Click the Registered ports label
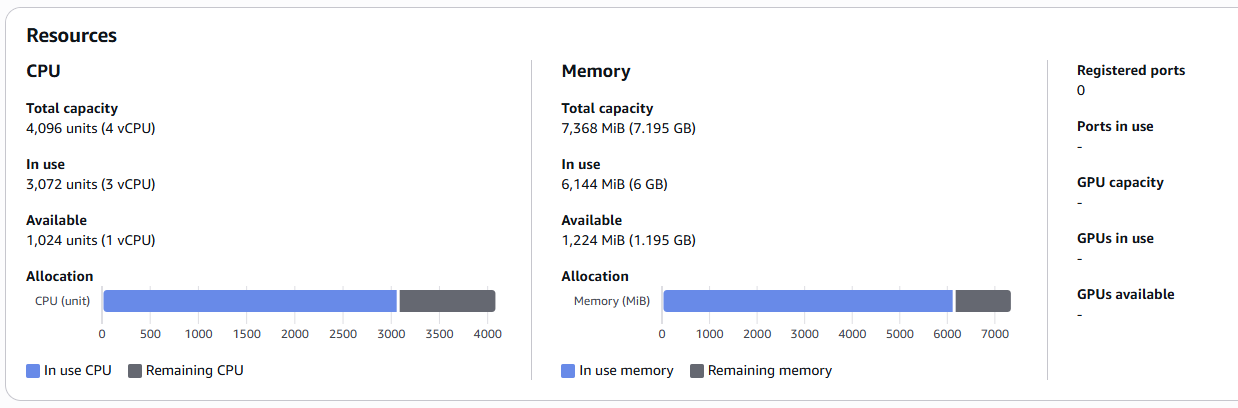This screenshot has height=408, width=1238. (x=1130, y=71)
